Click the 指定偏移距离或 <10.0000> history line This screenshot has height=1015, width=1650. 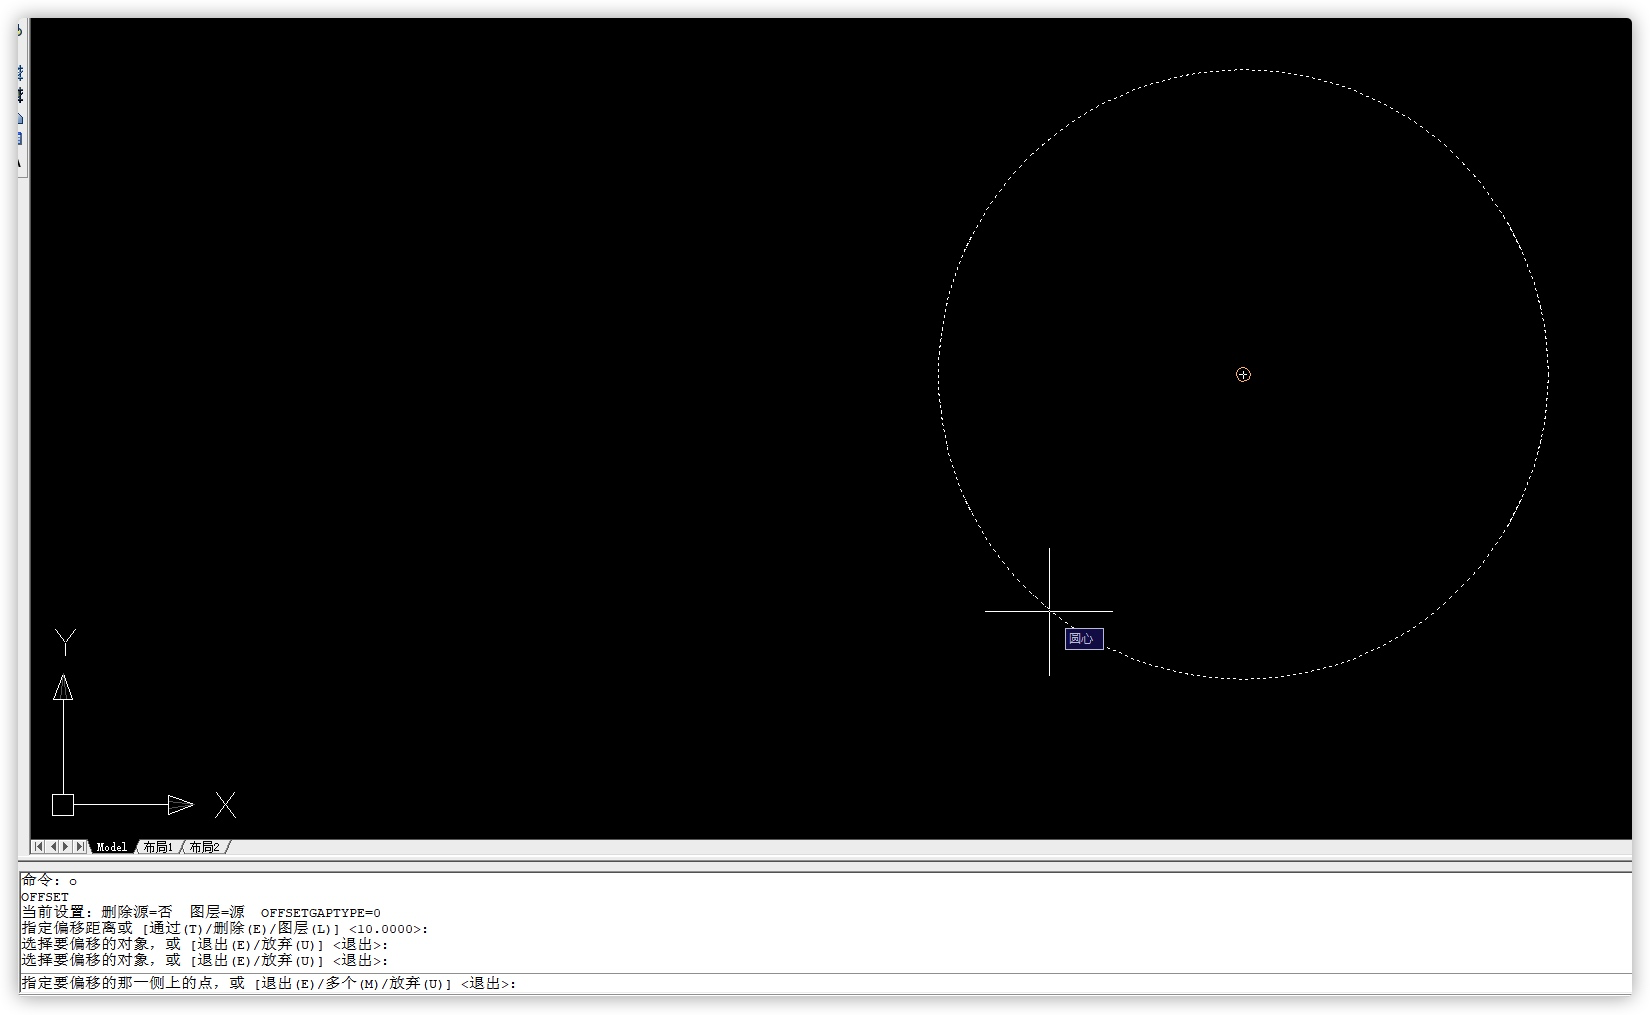(225, 928)
